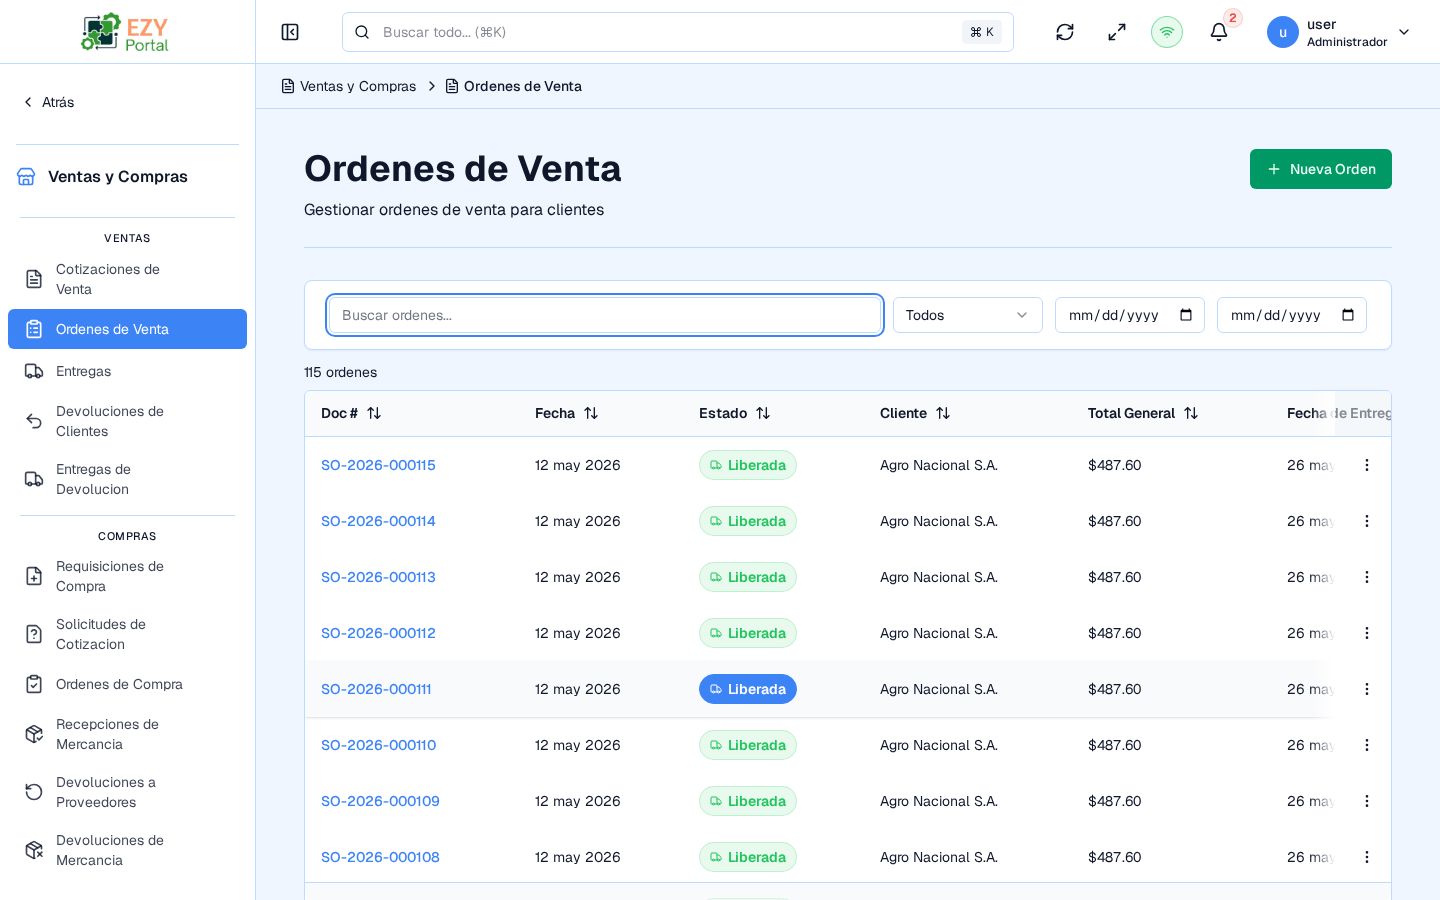The image size is (1440, 900).
Task: Click the user avatar circle
Action: pos(1283,32)
